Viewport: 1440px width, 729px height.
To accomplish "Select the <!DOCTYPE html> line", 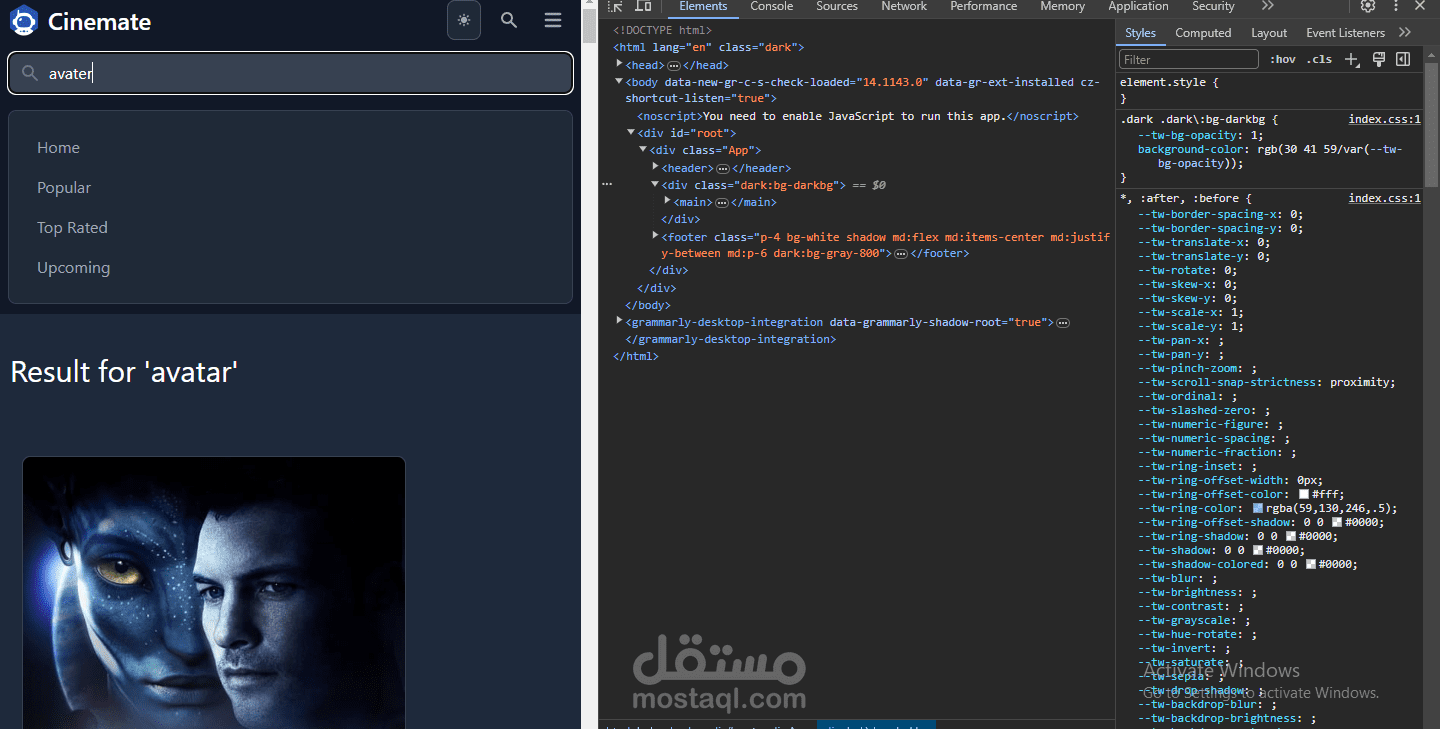I will [662, 30].
